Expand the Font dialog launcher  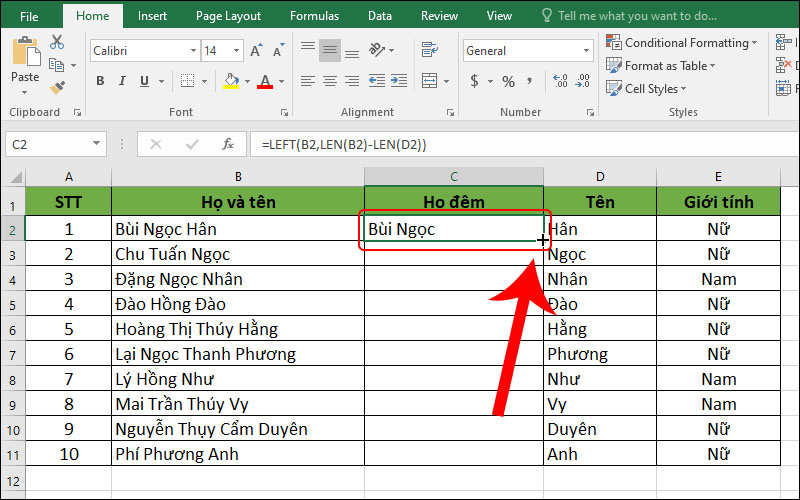[x=284, y=113]
